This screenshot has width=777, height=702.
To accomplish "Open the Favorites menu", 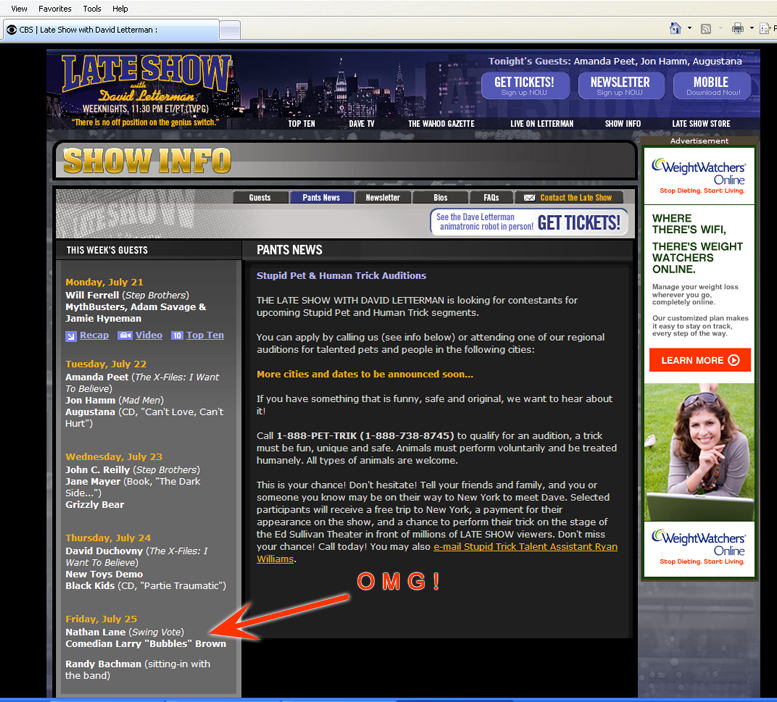I will tap(55, 8).
